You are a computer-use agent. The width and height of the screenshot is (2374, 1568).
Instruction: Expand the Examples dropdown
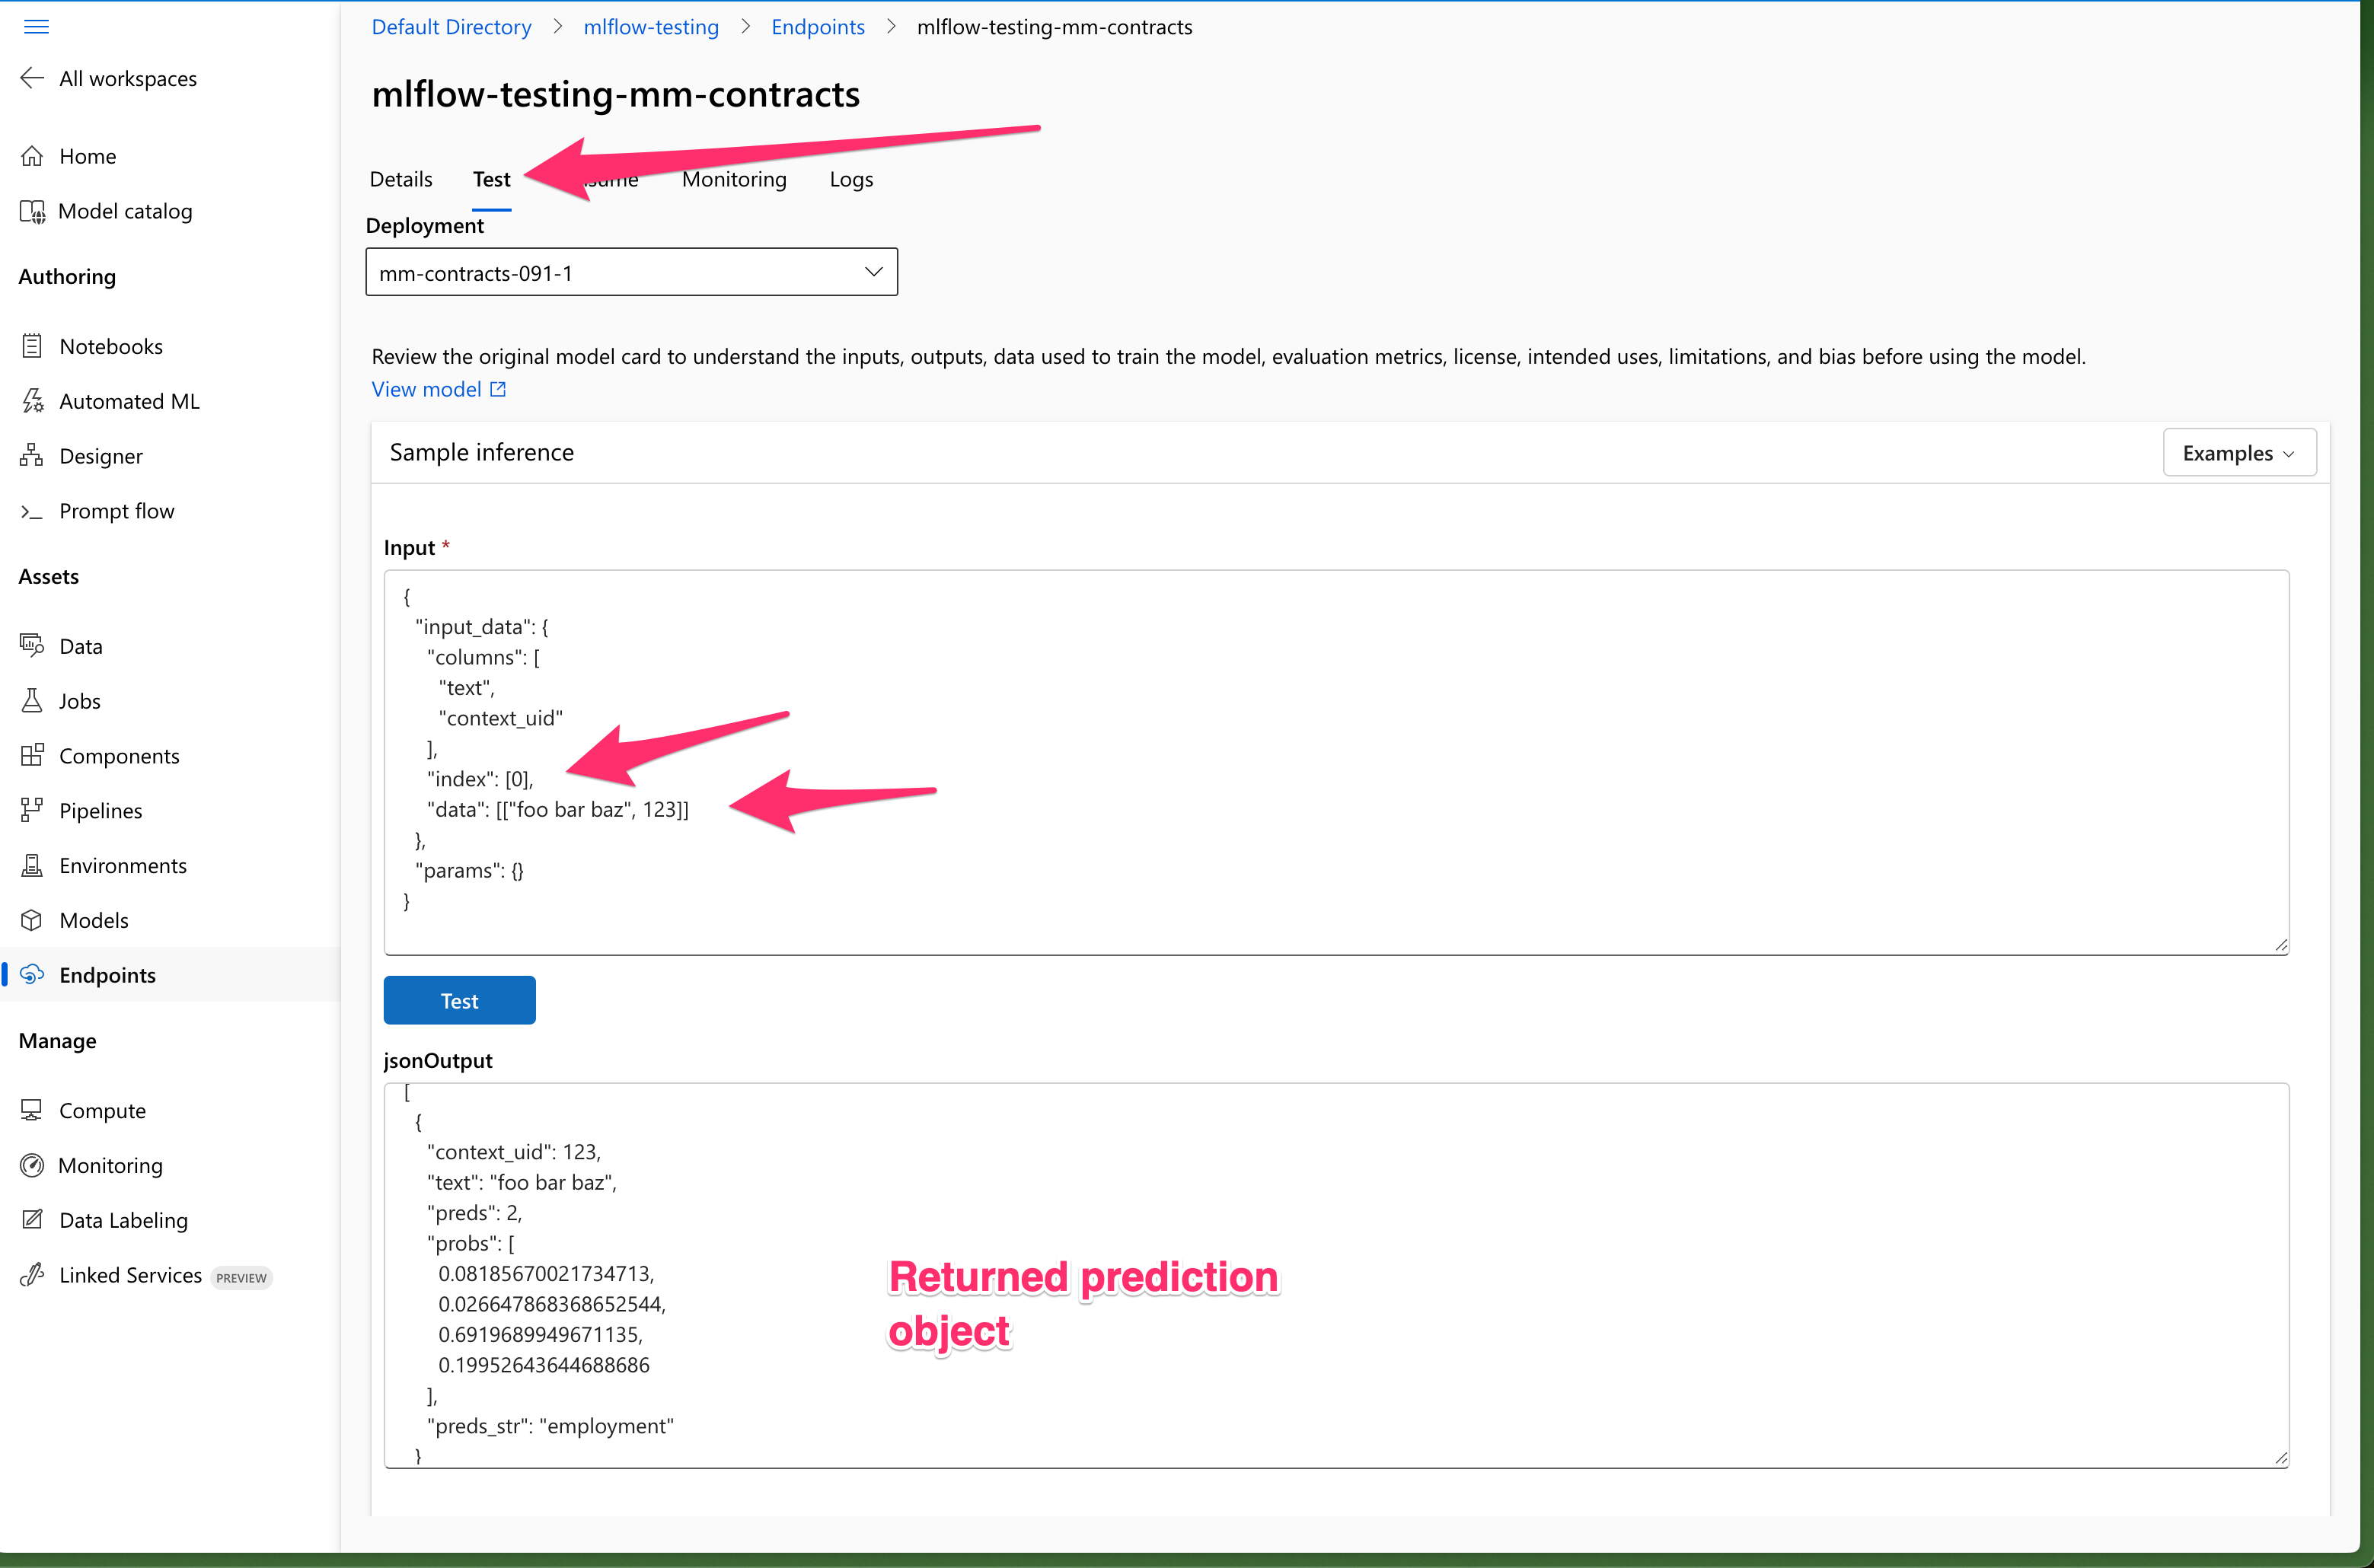click(x=2239, y=453)
